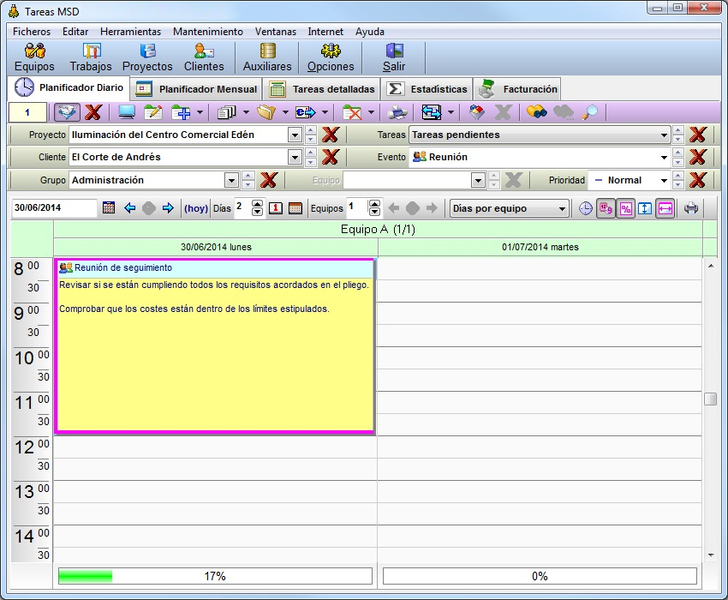Open the Opciones settings
This screenshot has height=600, width=728.
331,58
